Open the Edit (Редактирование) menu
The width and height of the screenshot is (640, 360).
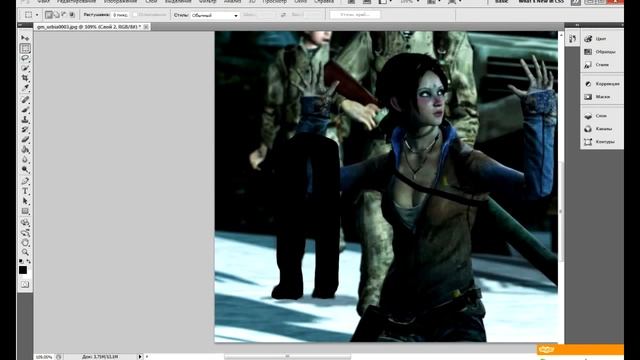point(76,2)
